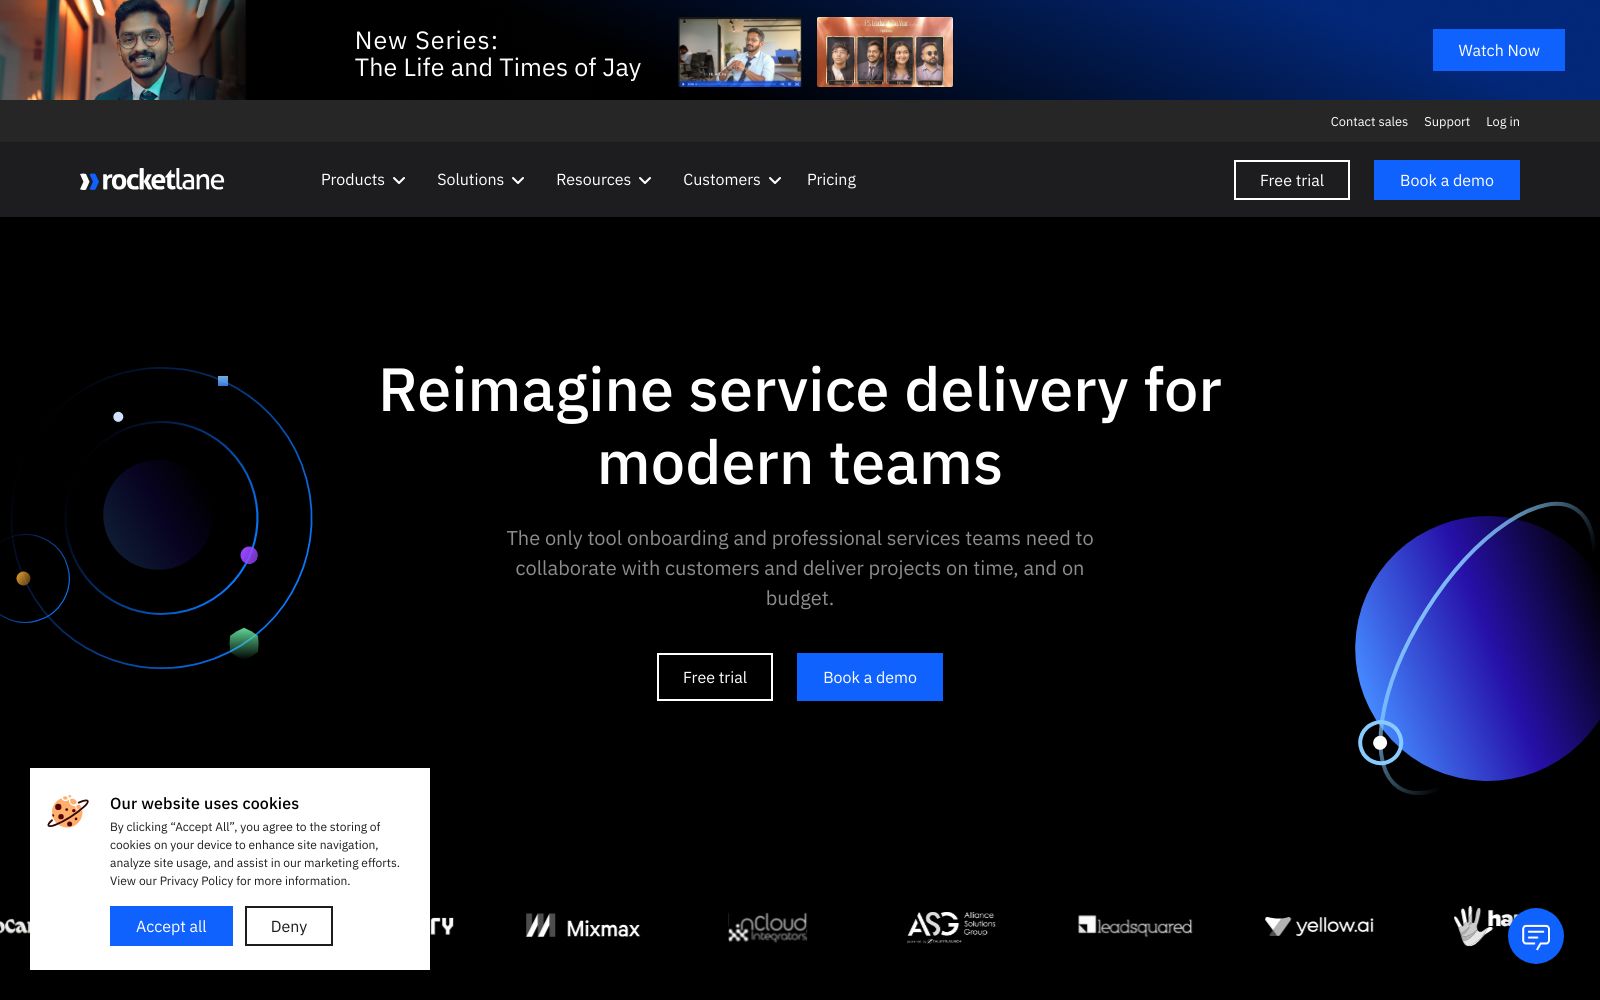Deny cookies in the consent popup
Image resolution: width=1600 pixels, height=1000 pixels.
289,926
